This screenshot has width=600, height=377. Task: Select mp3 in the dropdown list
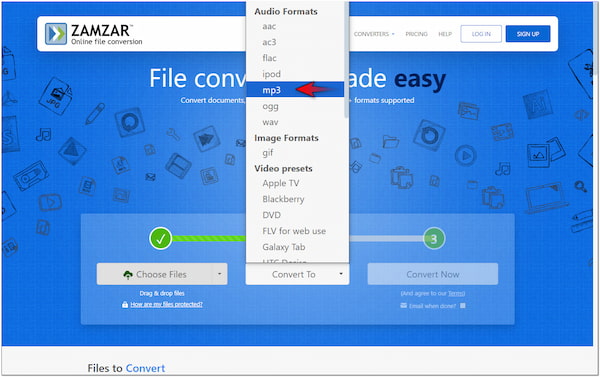(295, 90)
